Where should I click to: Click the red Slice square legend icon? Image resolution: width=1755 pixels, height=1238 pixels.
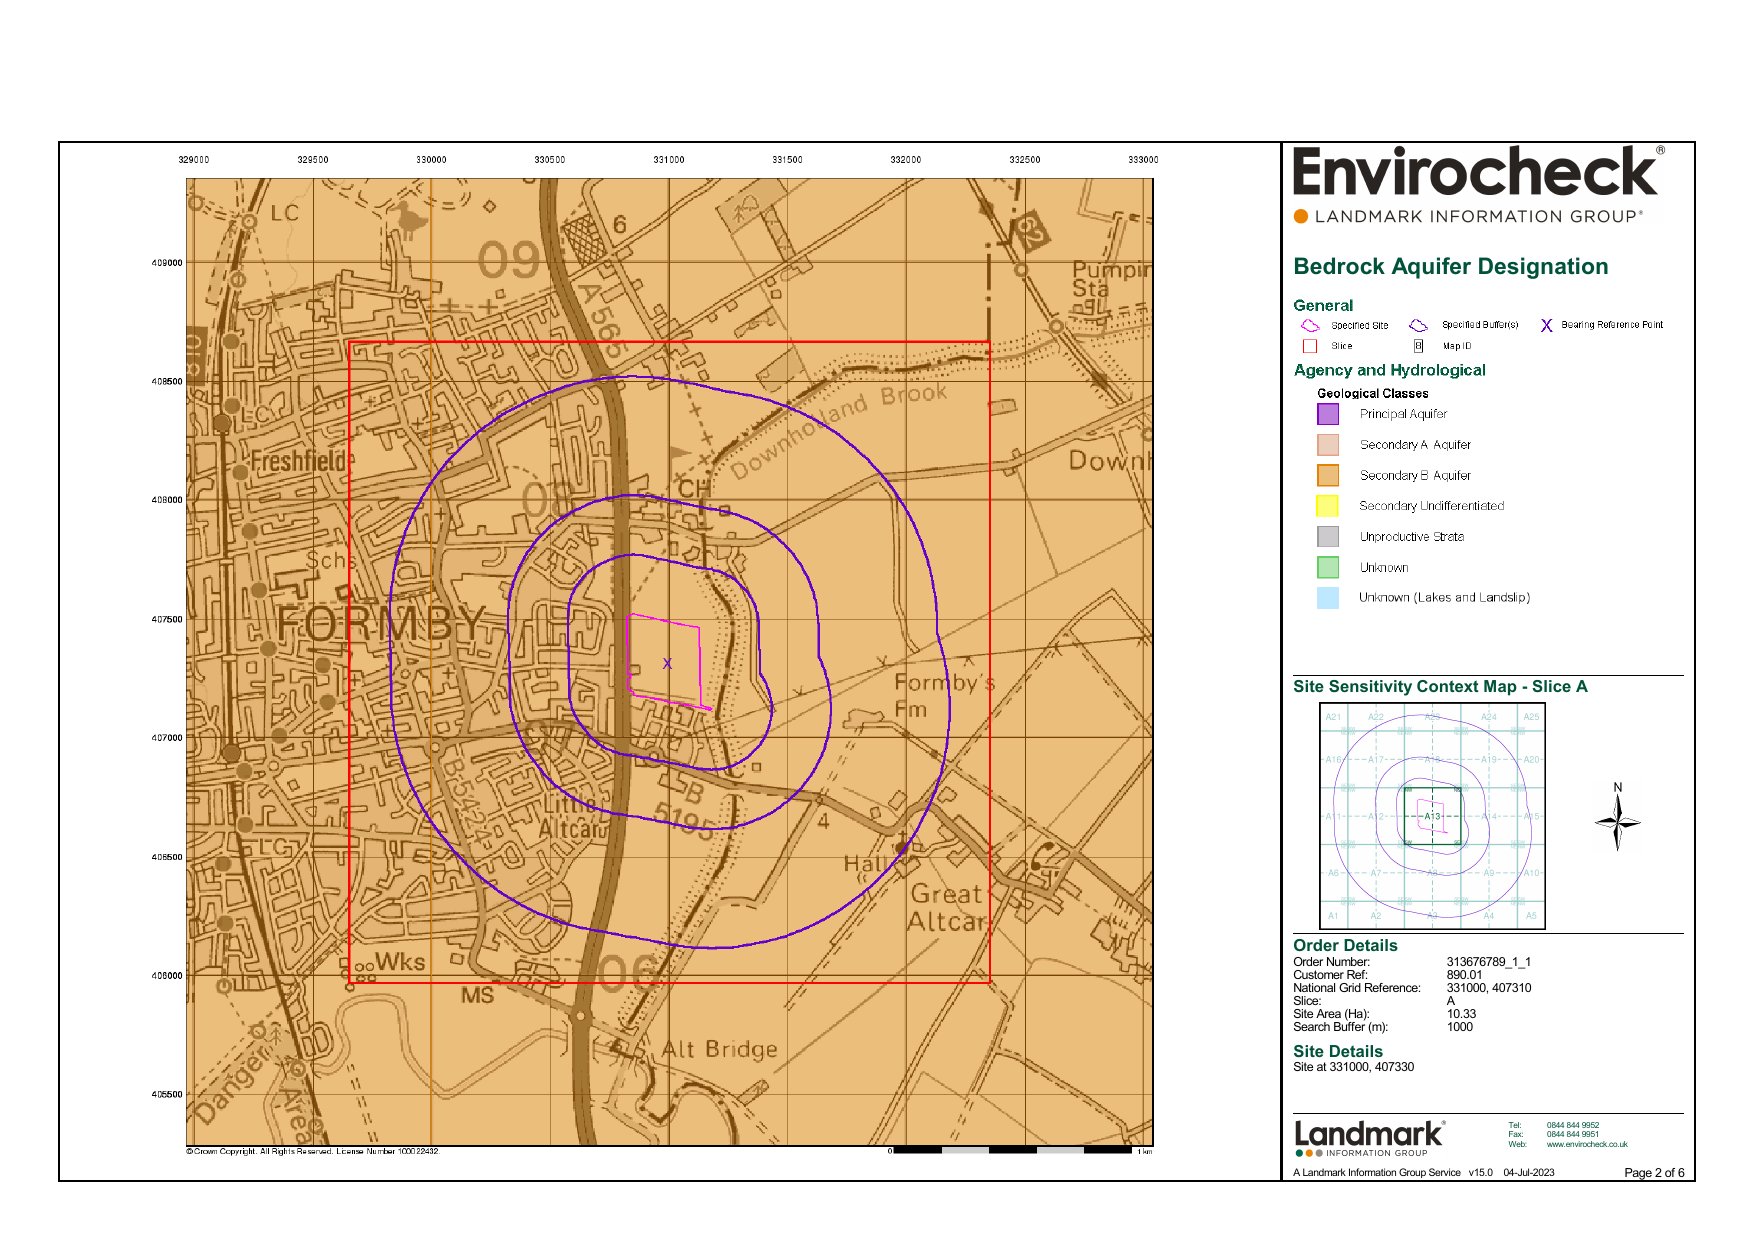[x=1310, y=346]
